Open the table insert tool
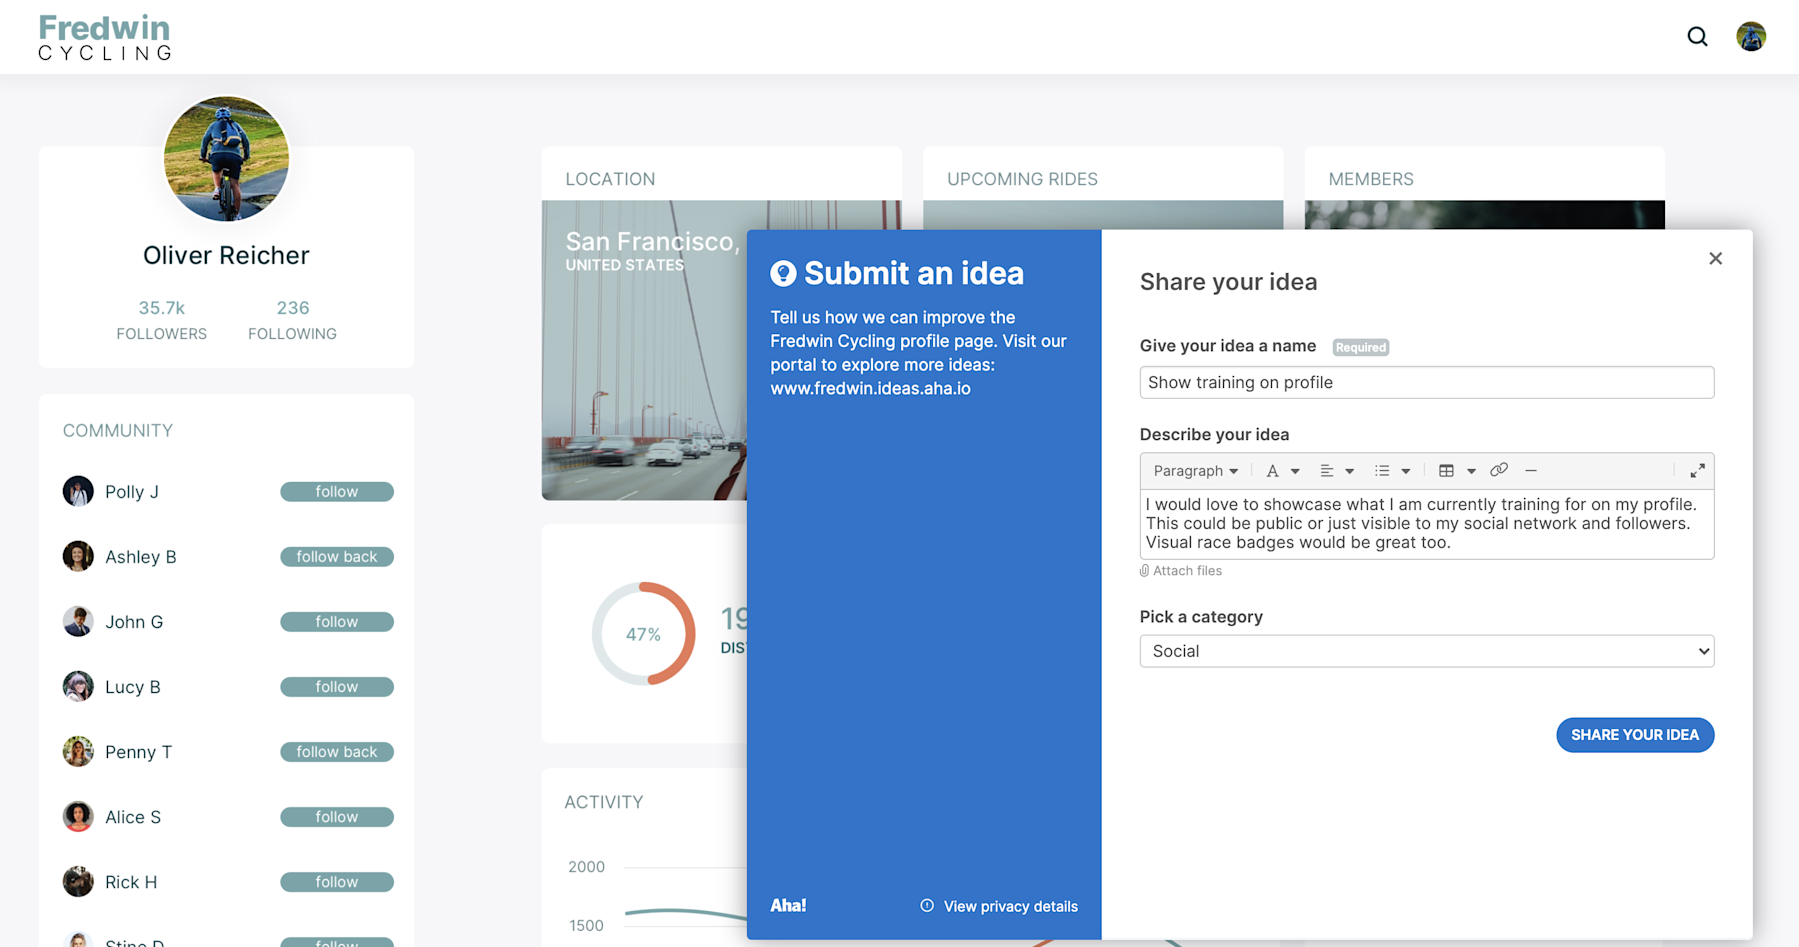Viewport: 1799px width, 947px height. [x=1447, y=470]
